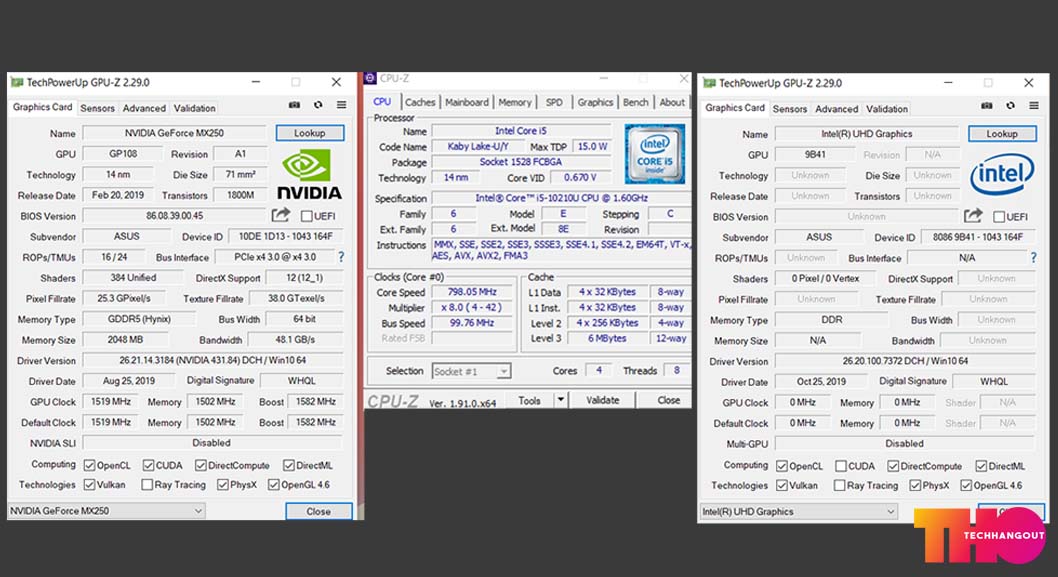1058x577 pixels.
Task: Click the NVIDIA logo in GPU-Z
Action: tap(309, 174)
